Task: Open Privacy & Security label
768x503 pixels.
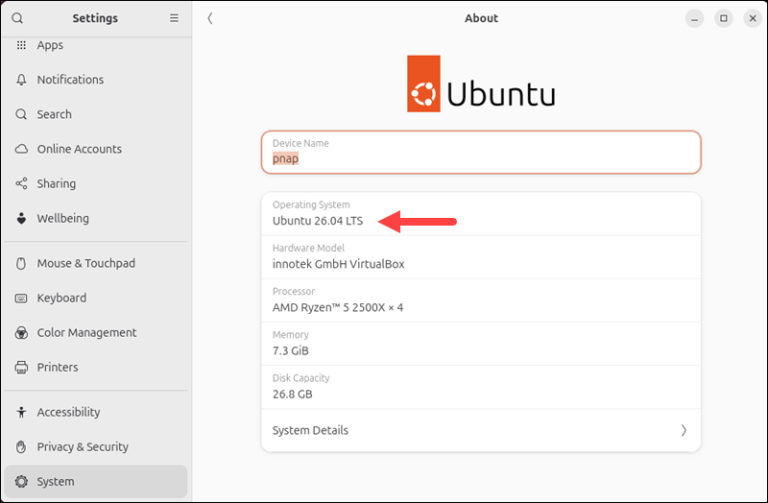Action: pos(83,447)
